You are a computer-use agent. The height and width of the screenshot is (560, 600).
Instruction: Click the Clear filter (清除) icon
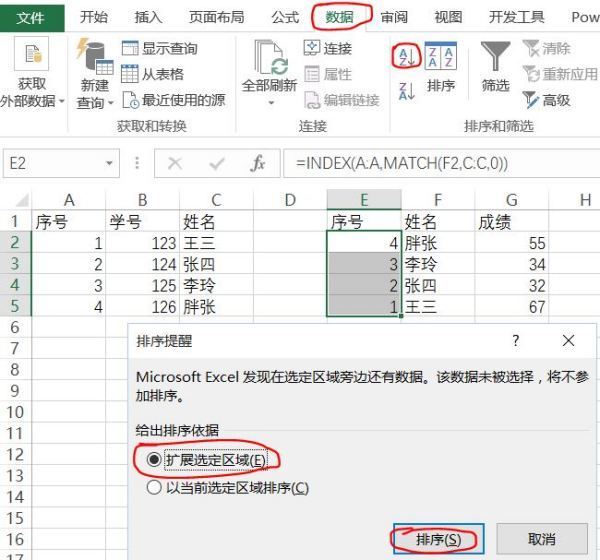pos(531,48)
